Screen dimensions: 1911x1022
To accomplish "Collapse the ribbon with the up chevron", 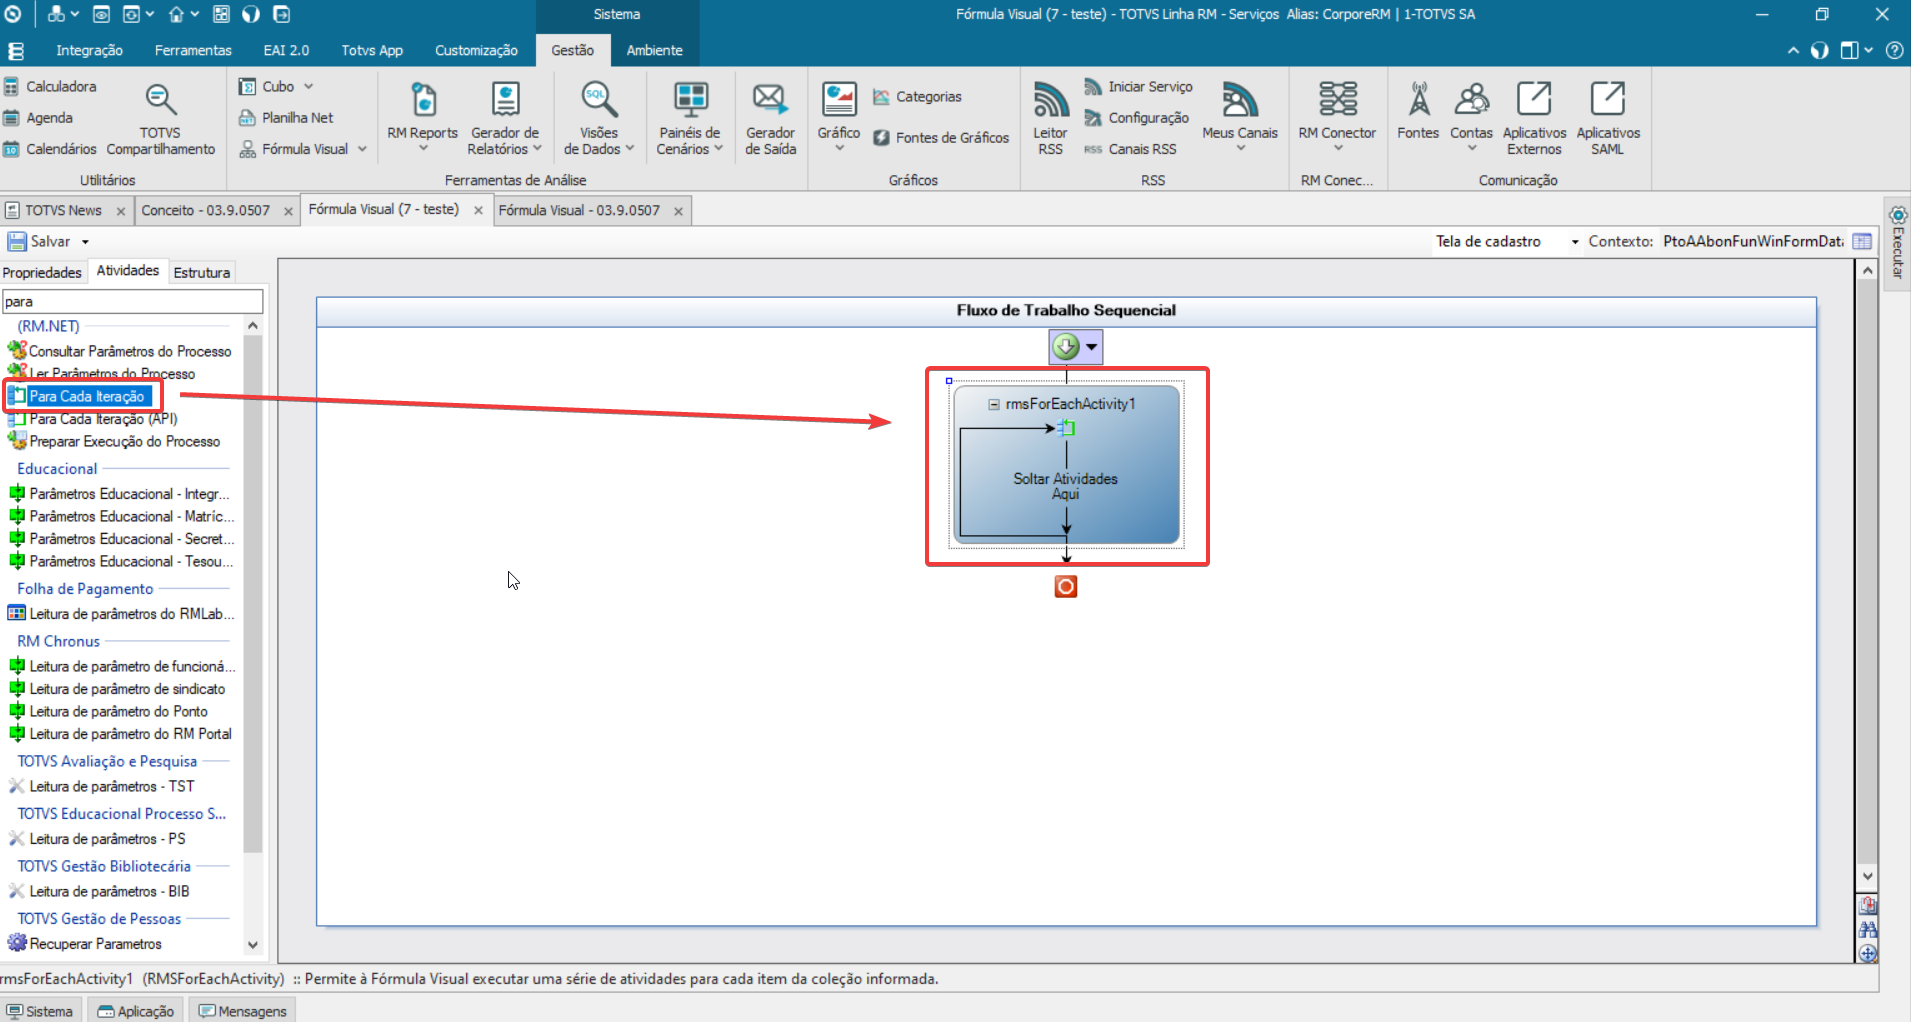I will coord(1793,50).
